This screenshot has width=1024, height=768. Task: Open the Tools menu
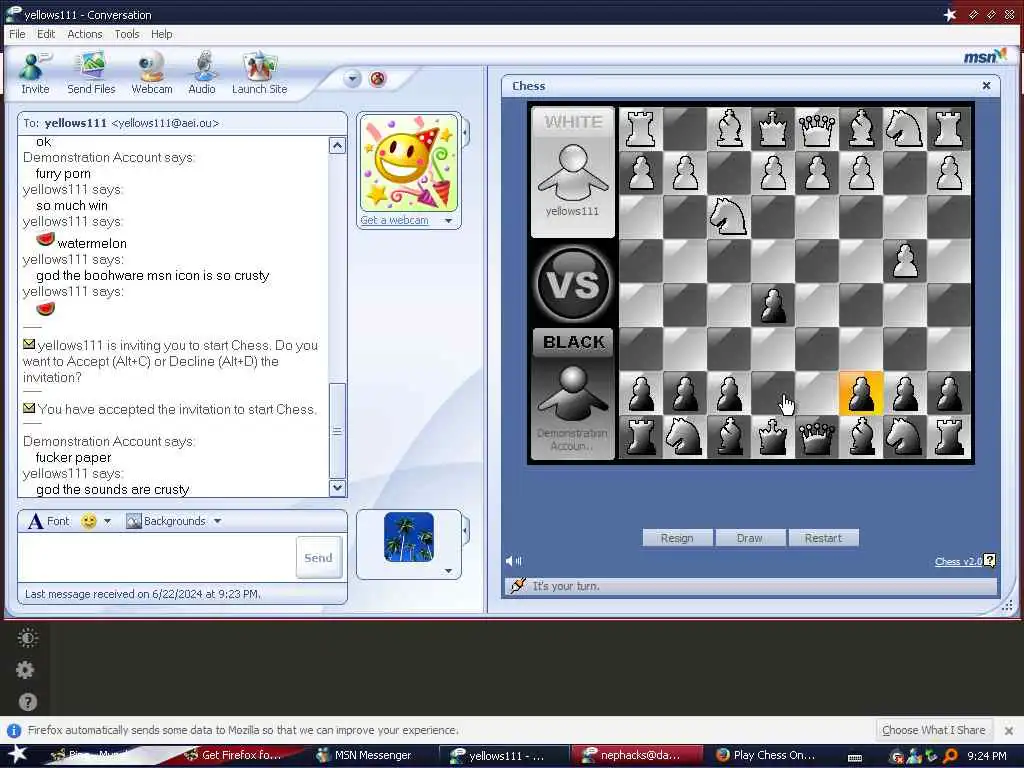click(127, 34)
